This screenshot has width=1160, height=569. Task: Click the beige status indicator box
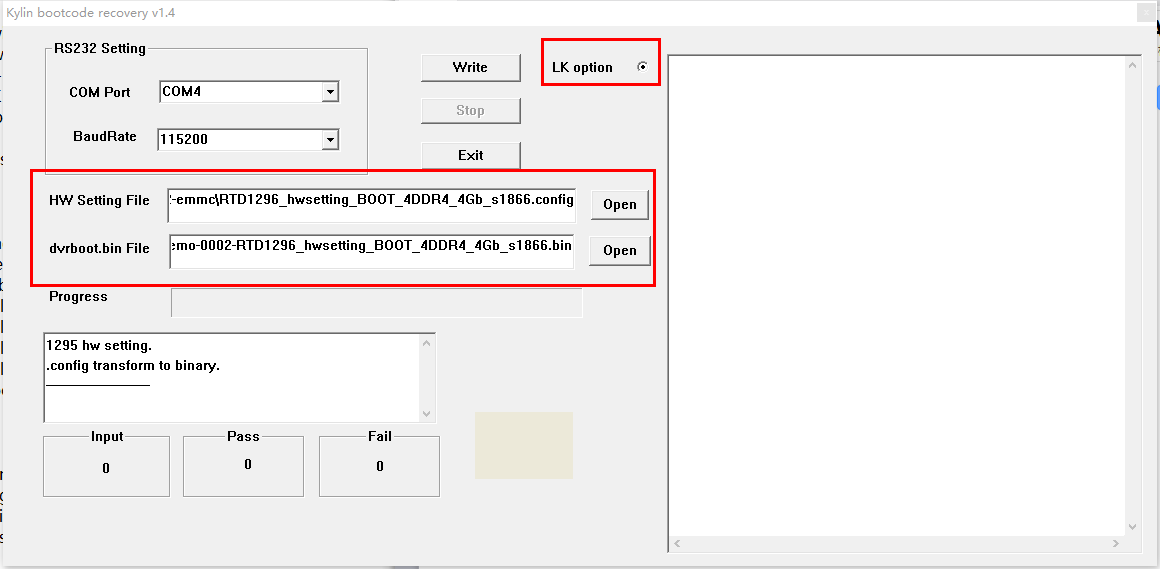pyautogui.click(x=523, y=445)
